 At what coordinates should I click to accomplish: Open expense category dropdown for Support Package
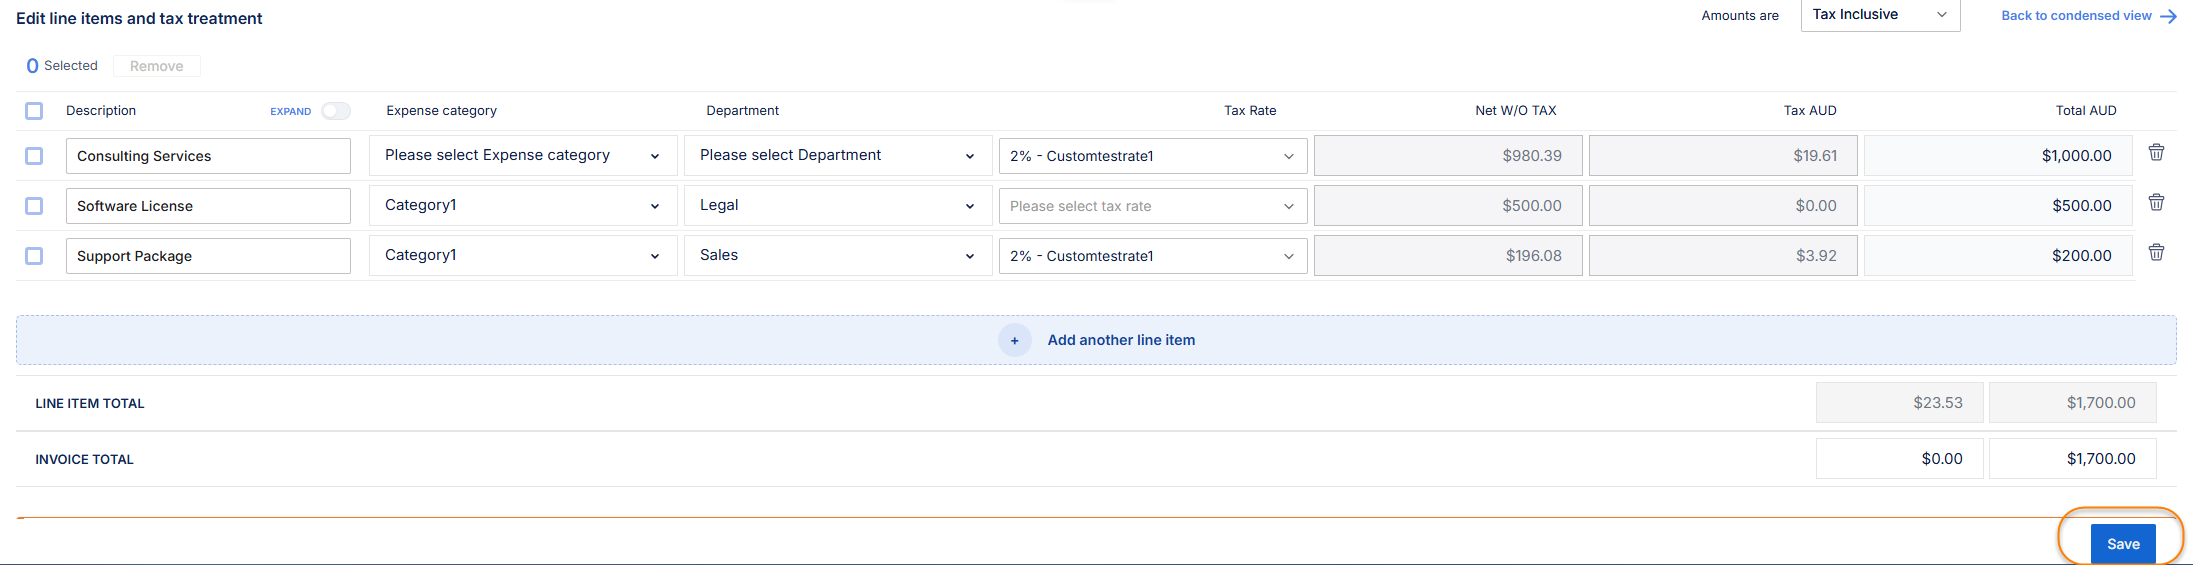[x=523, y=255]
